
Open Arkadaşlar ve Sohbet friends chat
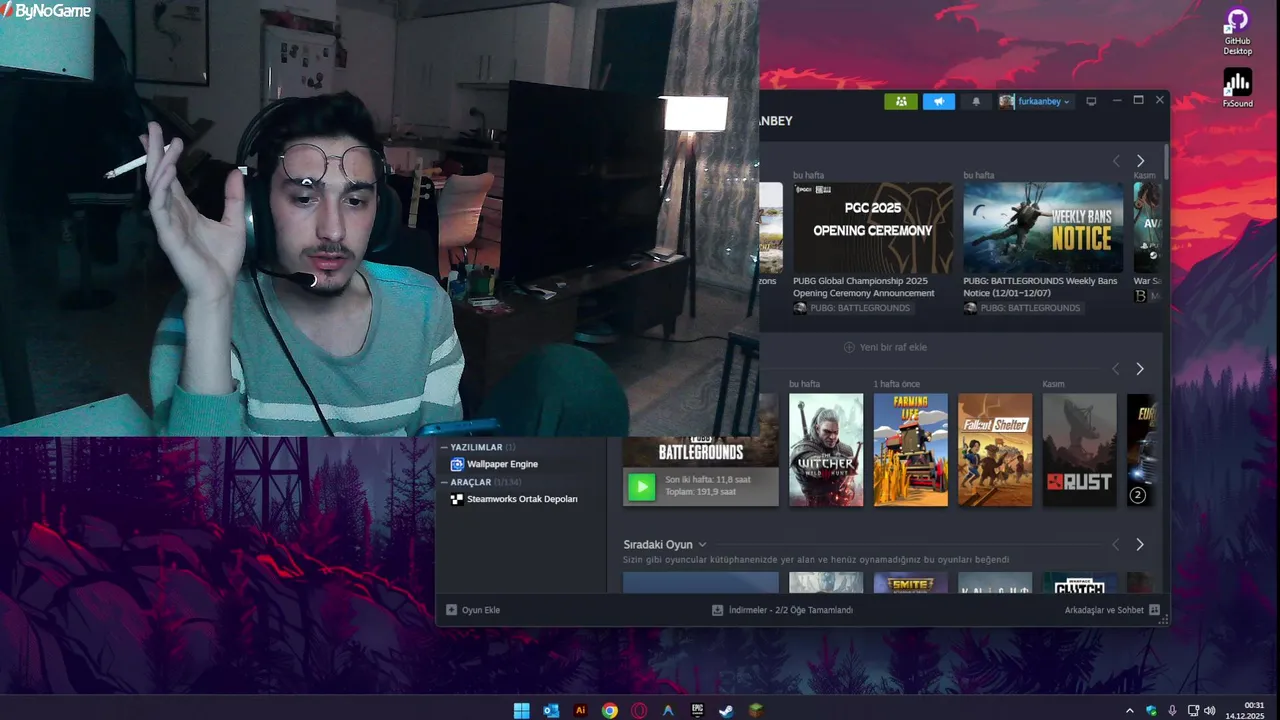click(x=1112, y=610)
